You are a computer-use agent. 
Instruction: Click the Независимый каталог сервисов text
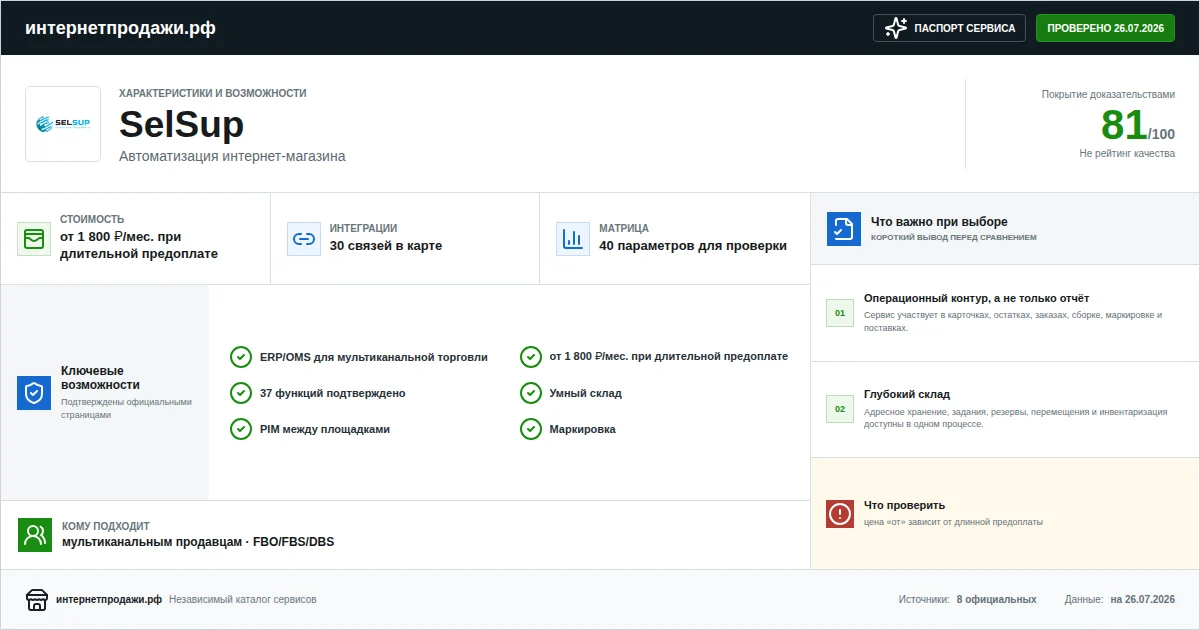click(x=243, y=600)
